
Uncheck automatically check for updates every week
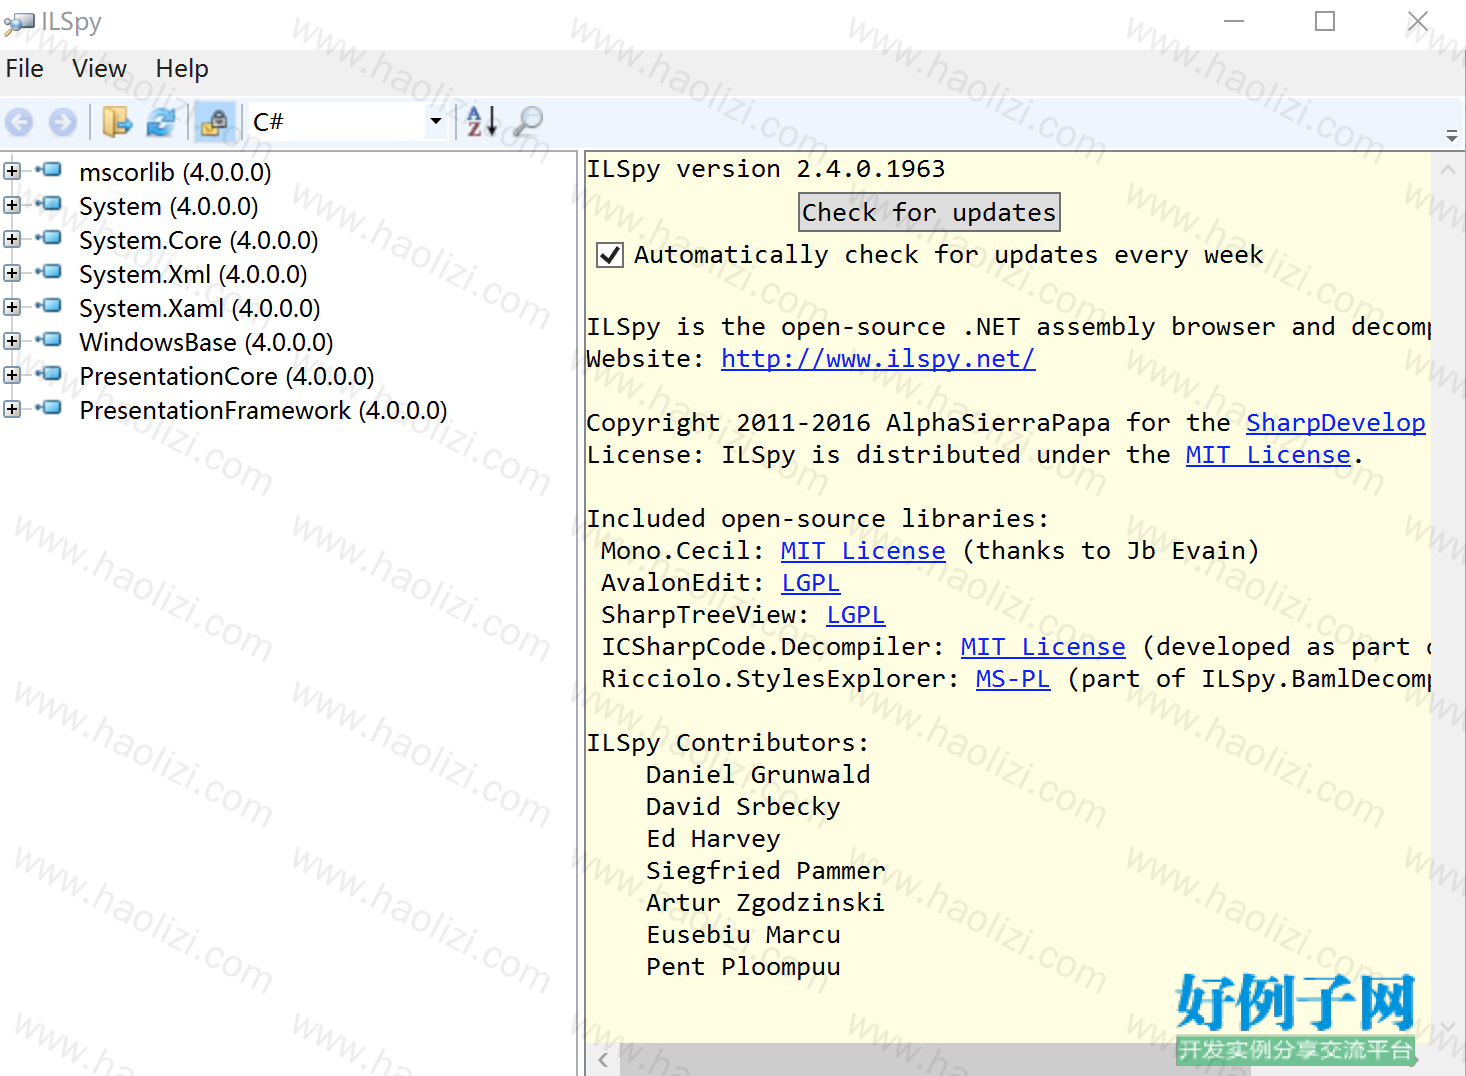point(610,255)
